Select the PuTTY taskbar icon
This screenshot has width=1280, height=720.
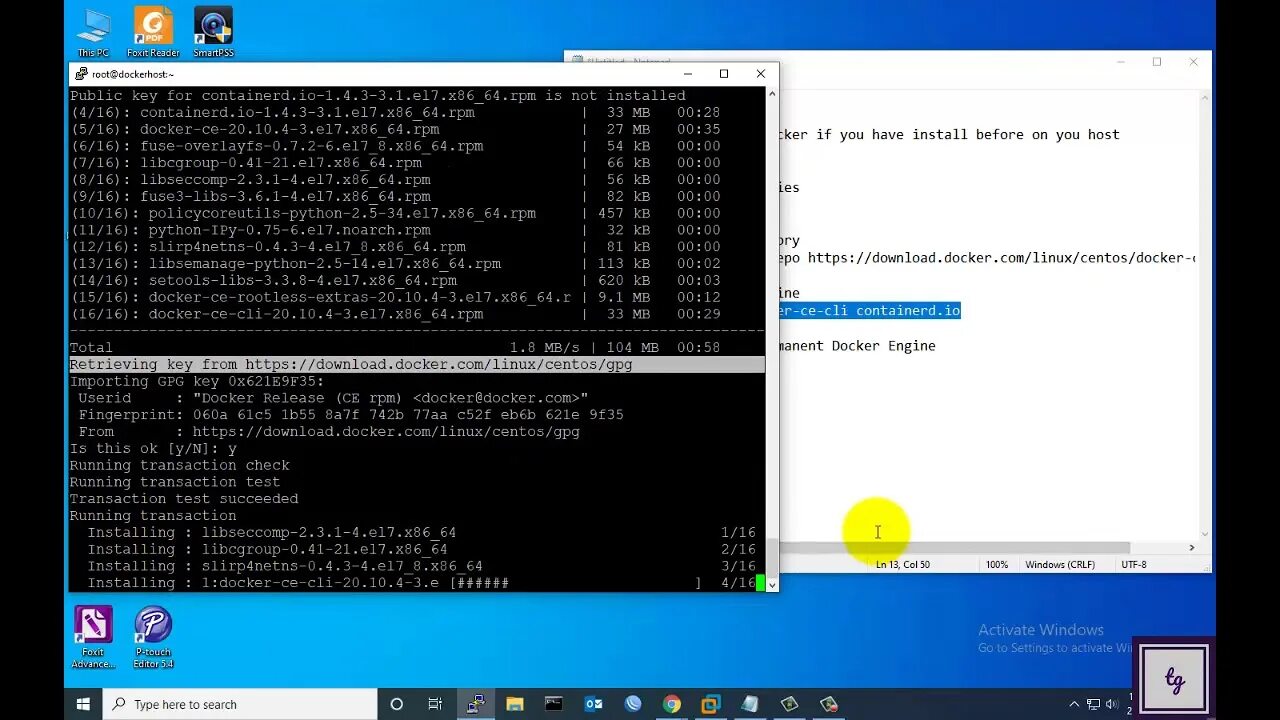click(475, 704)
